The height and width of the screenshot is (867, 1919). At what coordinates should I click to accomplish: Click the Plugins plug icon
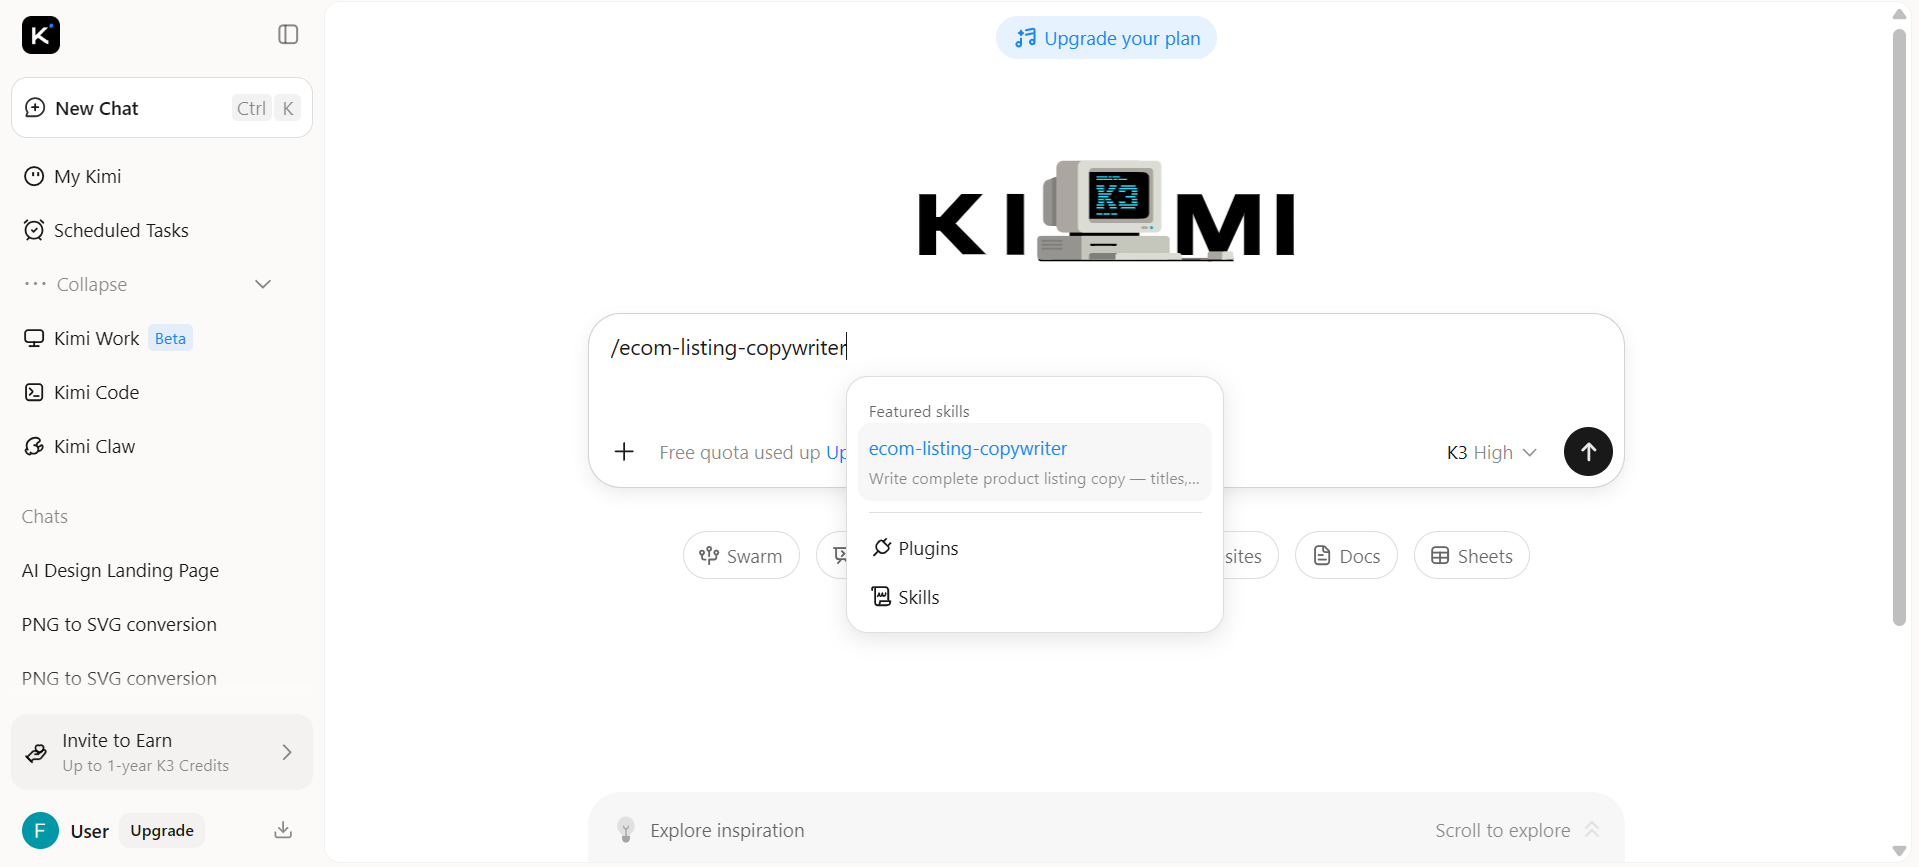coord(881,547)
